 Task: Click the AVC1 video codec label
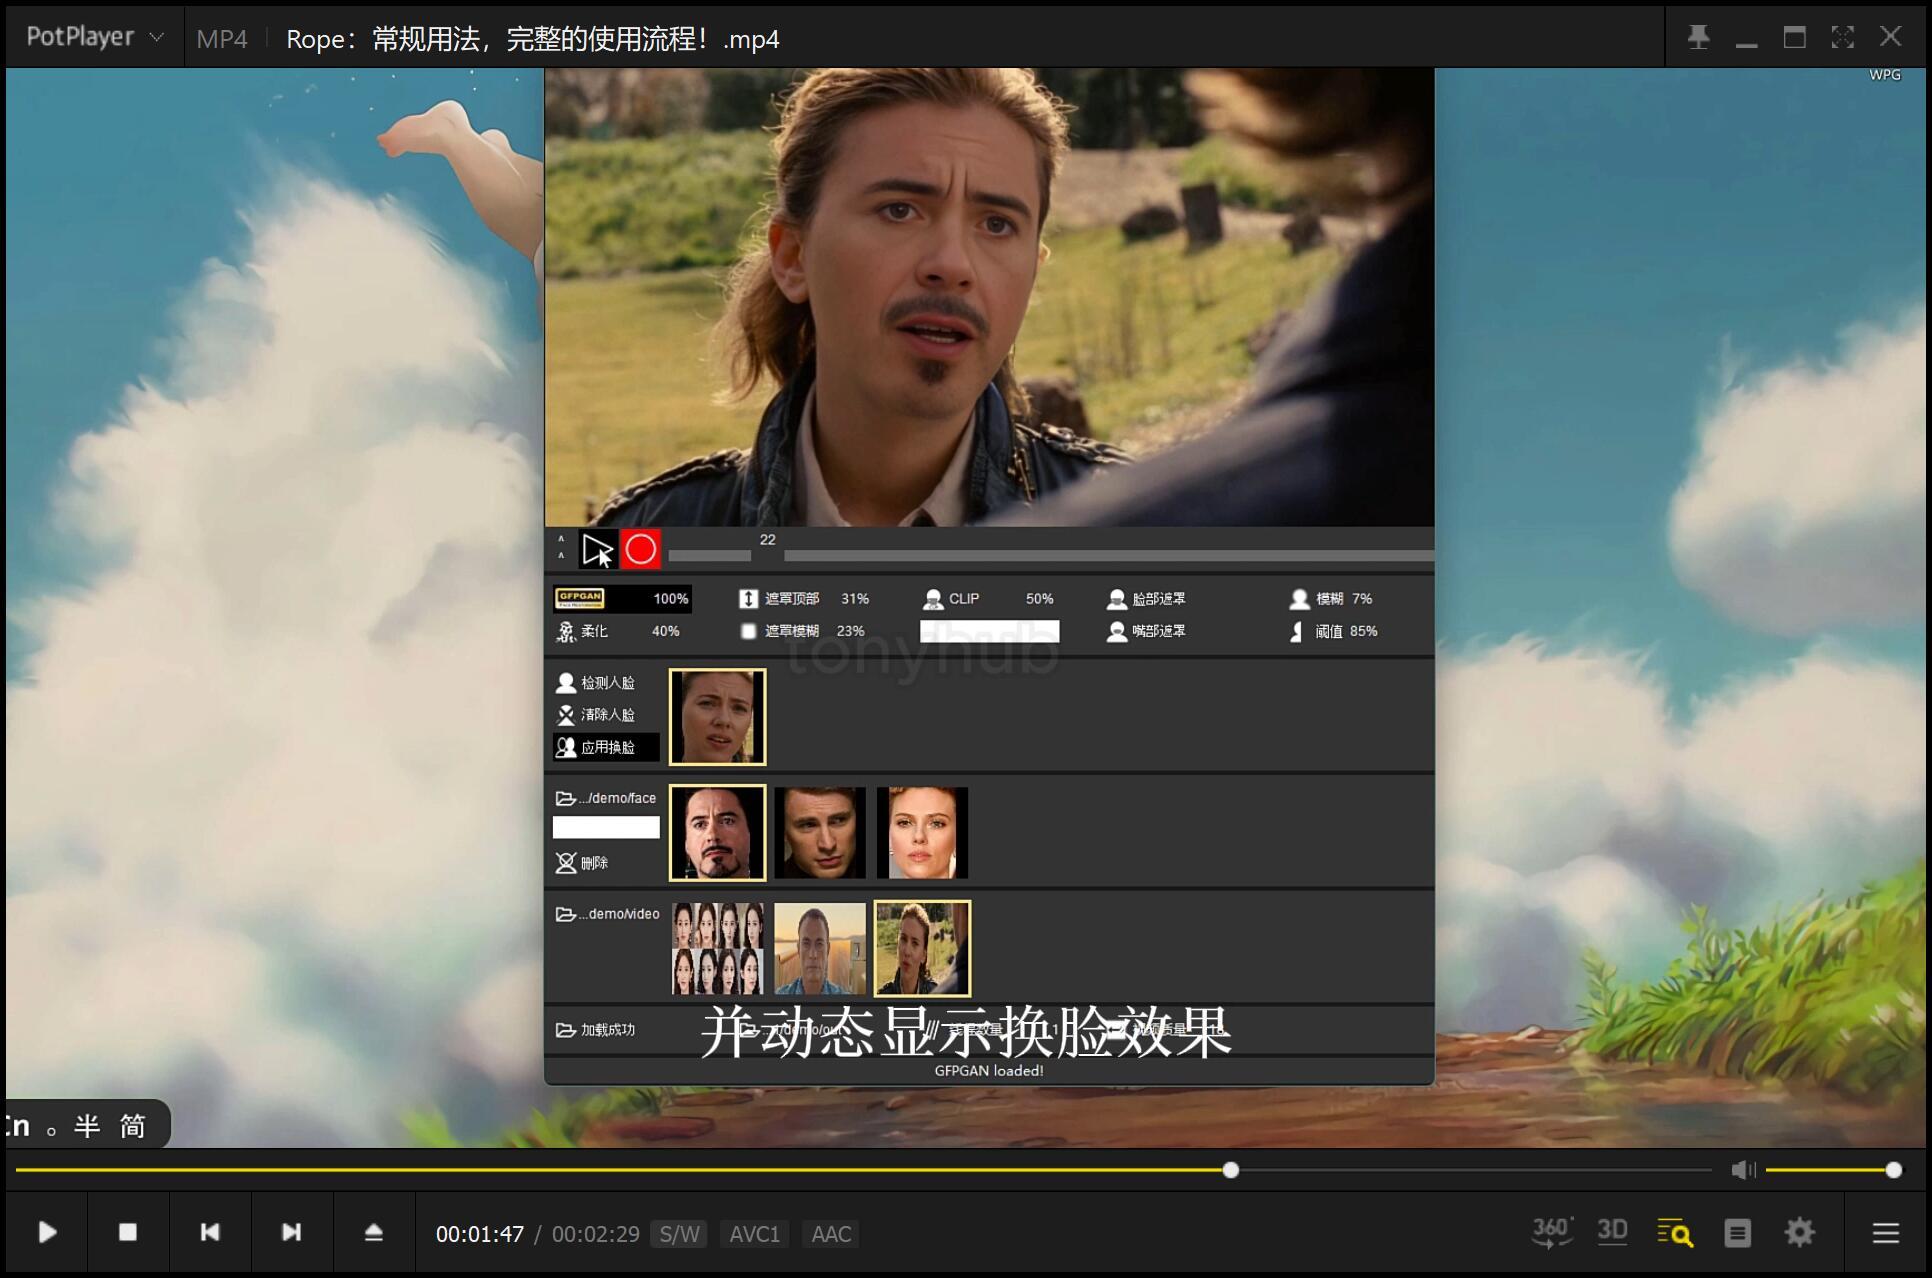click(754, 1234)
